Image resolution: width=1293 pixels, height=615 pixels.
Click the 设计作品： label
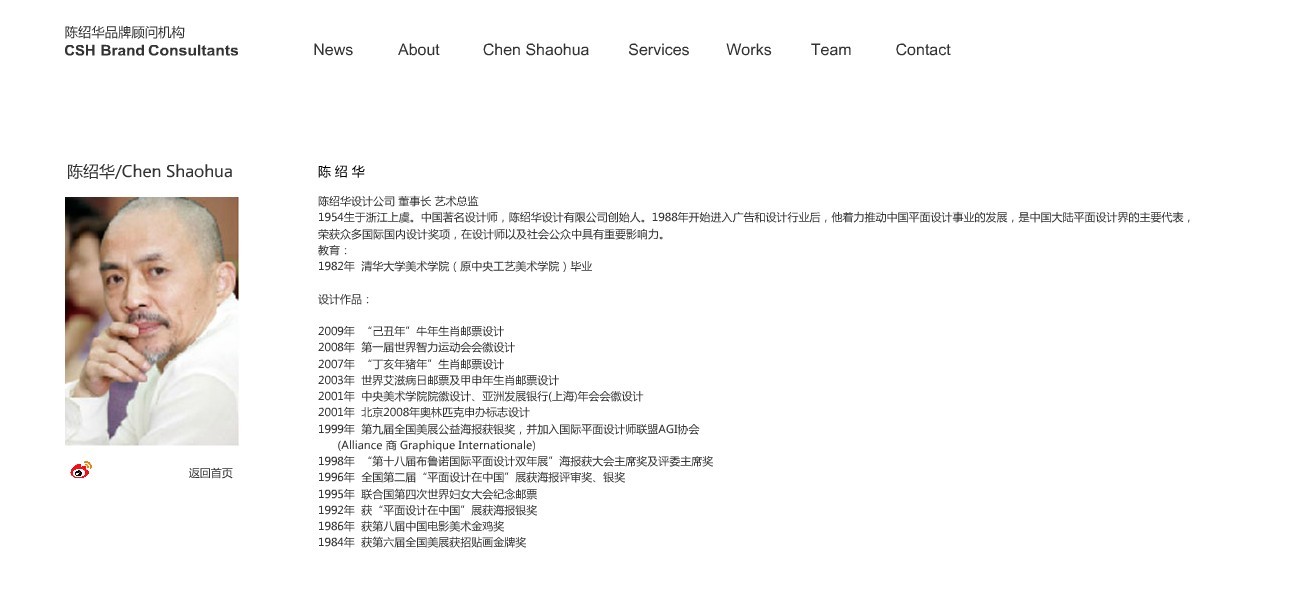344,299
